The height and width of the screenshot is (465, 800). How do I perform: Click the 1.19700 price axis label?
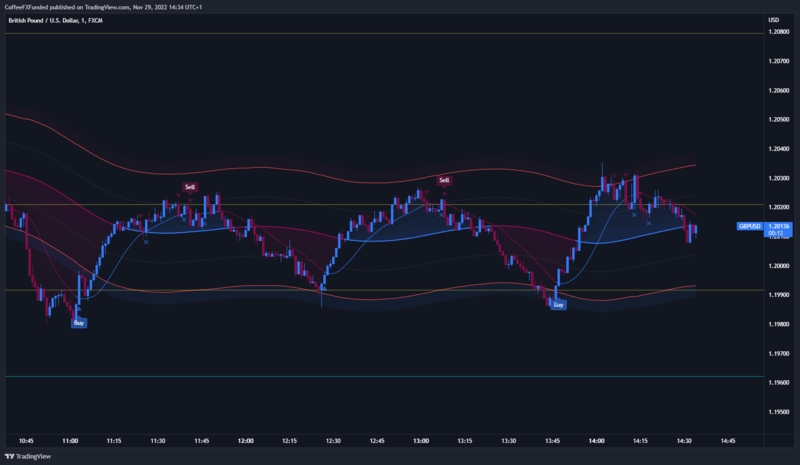779,354
